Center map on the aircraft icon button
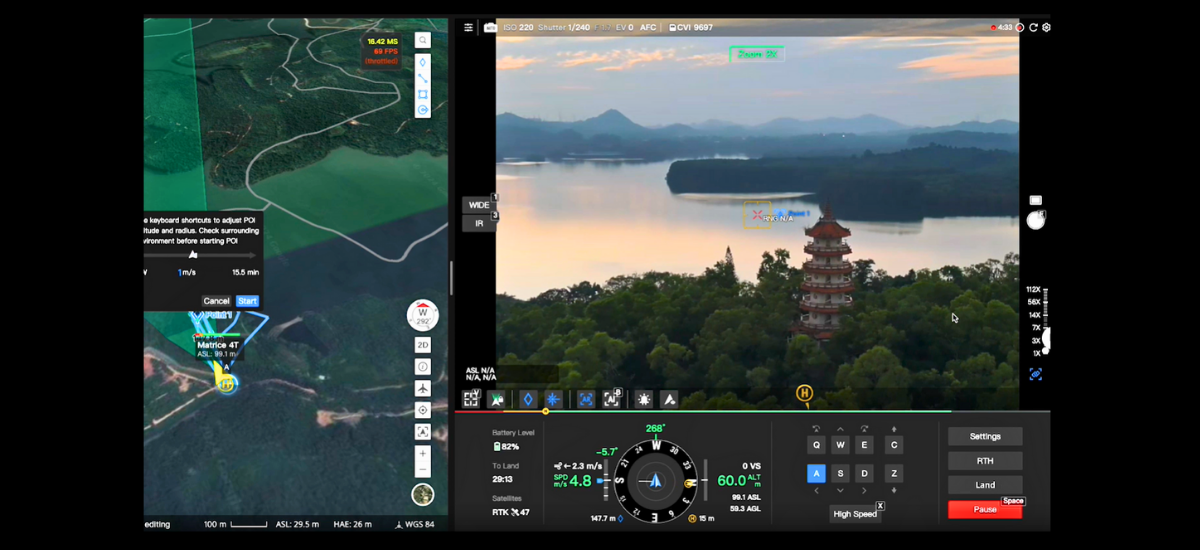Viewport: 1200px width, 550px height. pos(423,388)
